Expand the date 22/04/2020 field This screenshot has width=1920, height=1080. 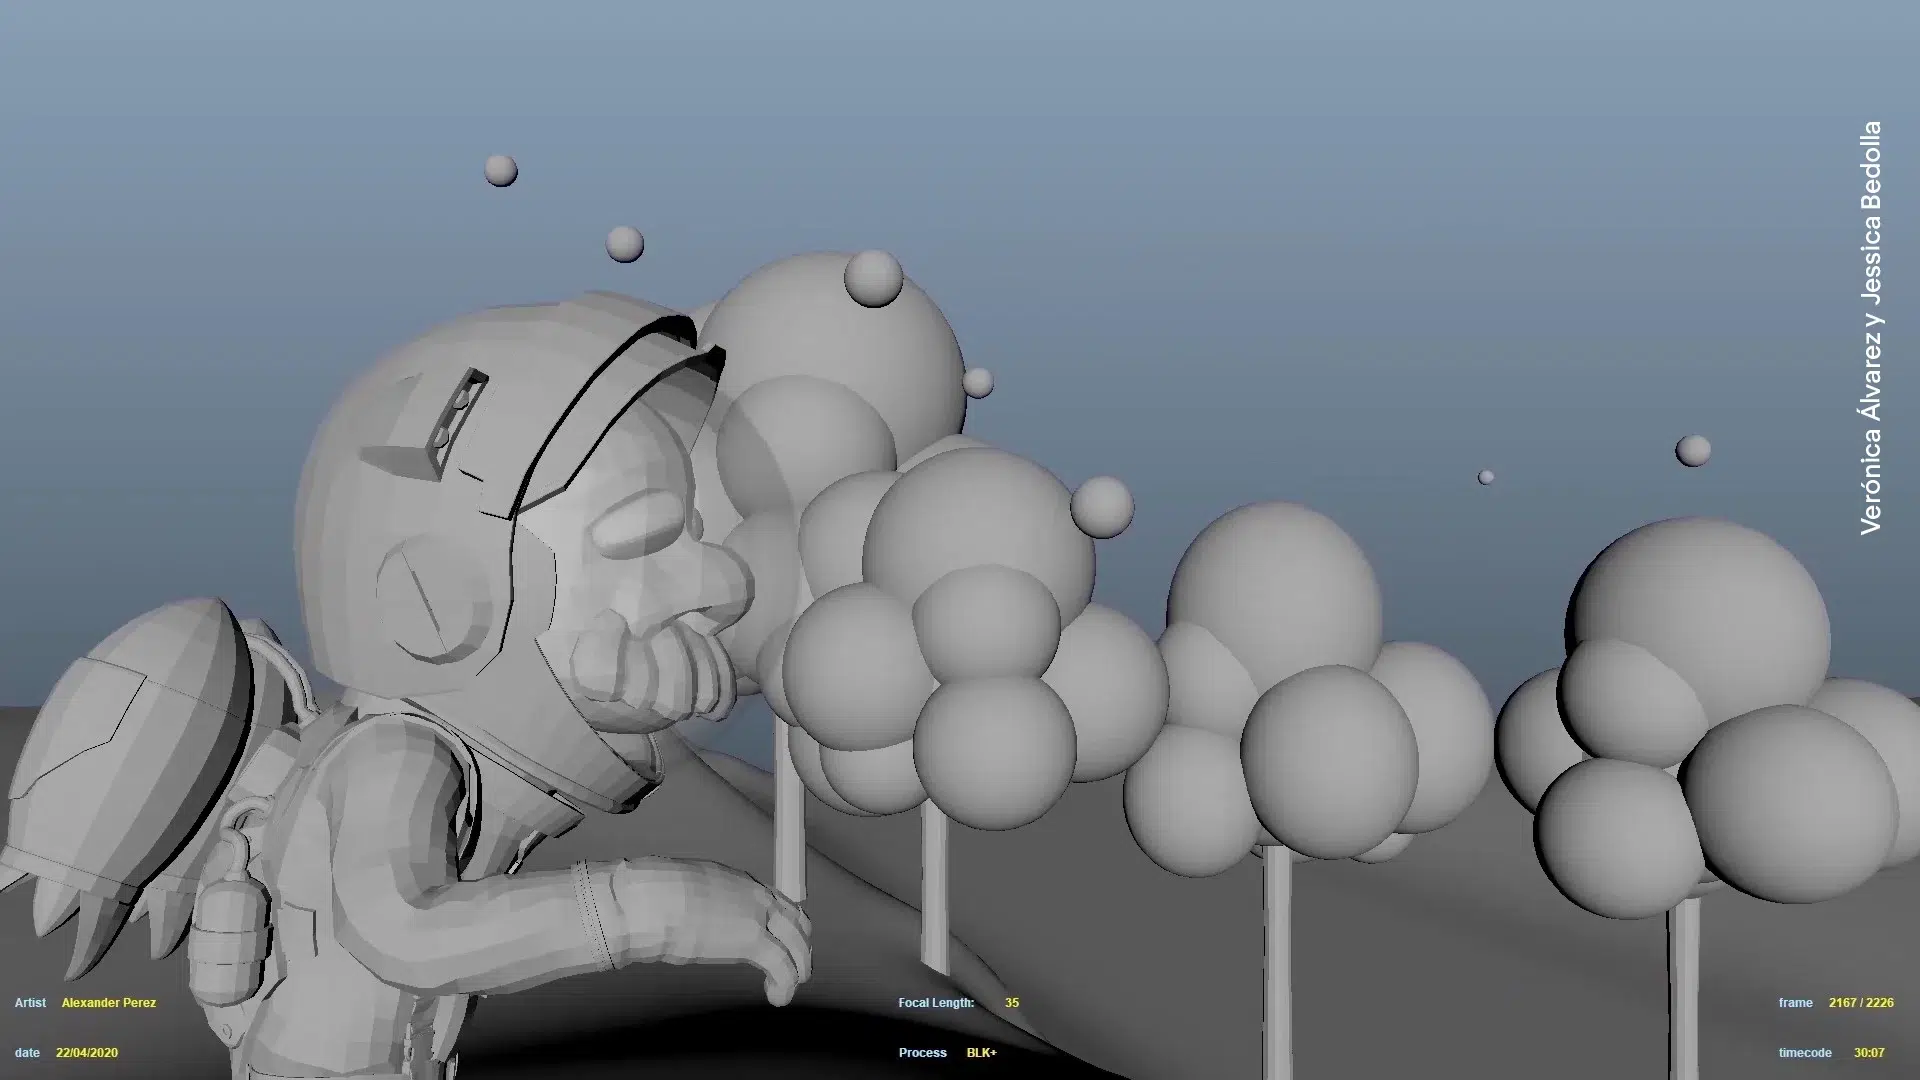click(86, 1052)
